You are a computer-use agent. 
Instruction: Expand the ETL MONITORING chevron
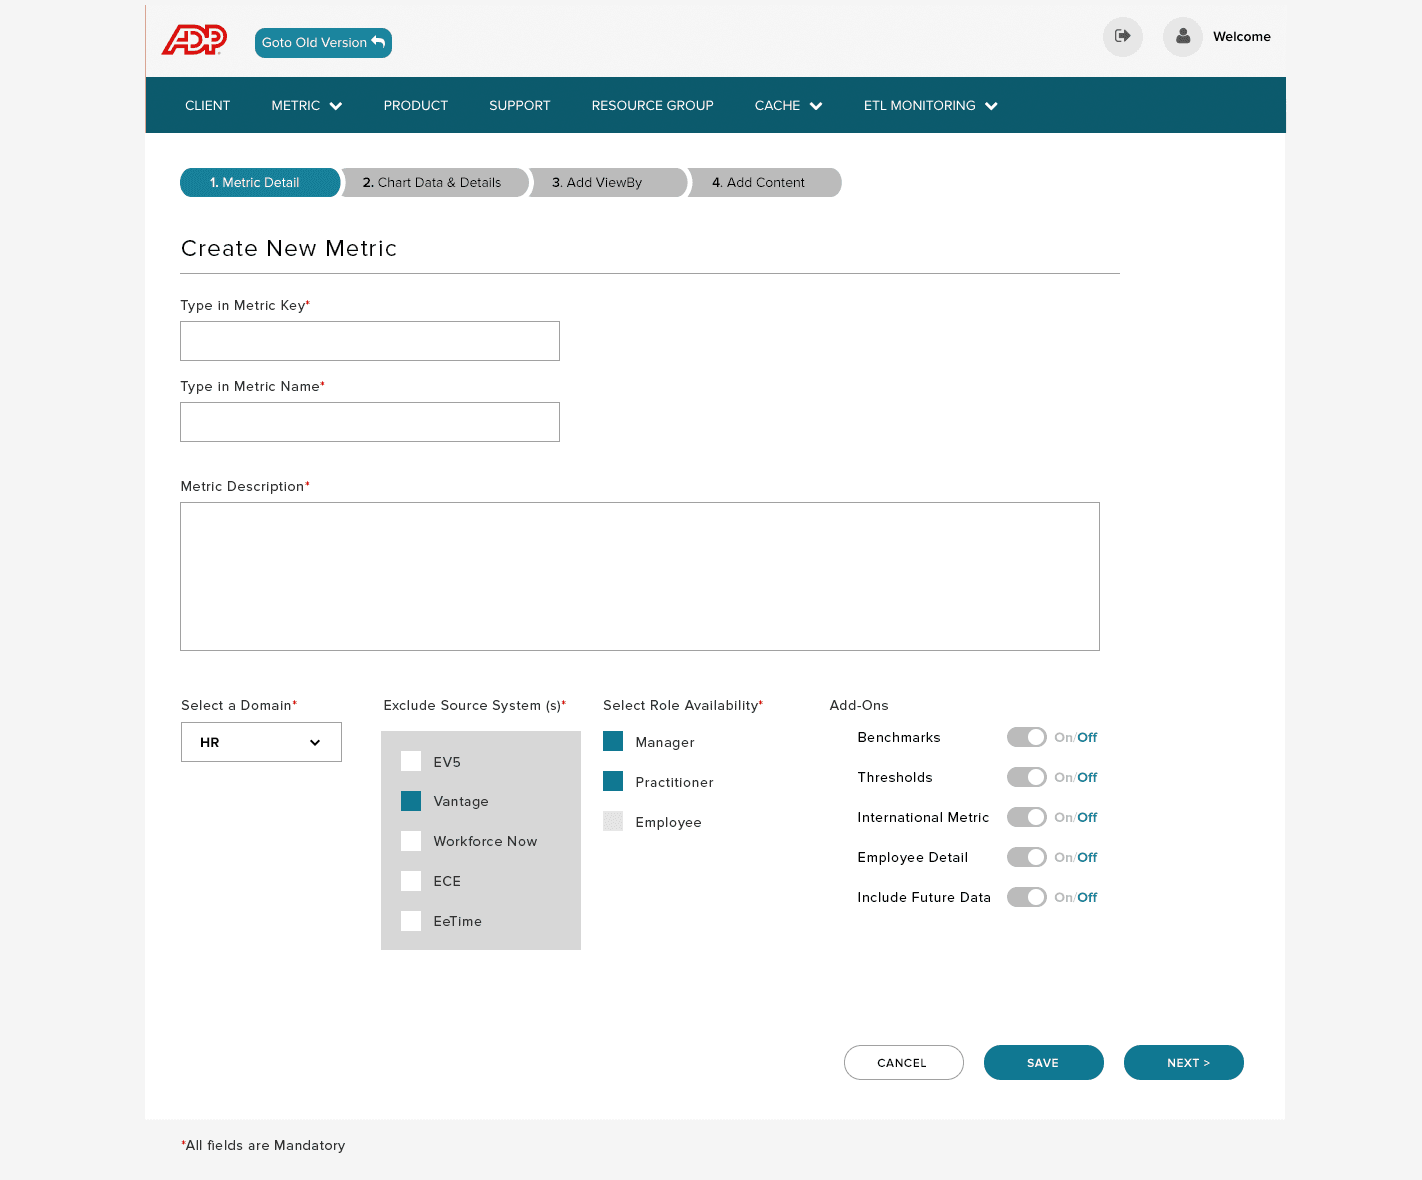pyautogui.click(x=991, y=106)
